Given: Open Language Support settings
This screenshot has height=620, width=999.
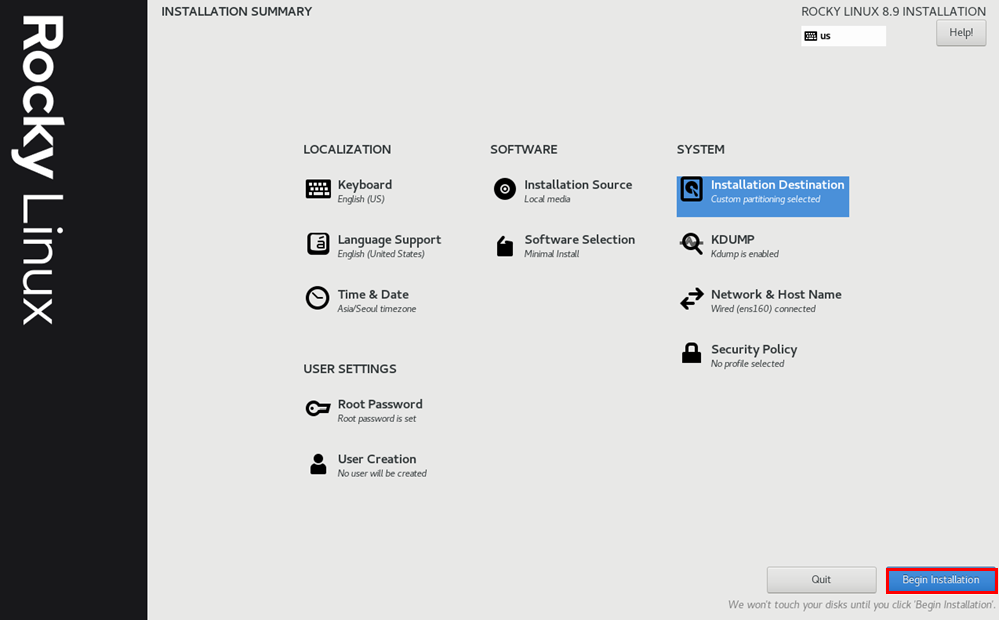Looking at the screenshot, I should coord(389,240).
